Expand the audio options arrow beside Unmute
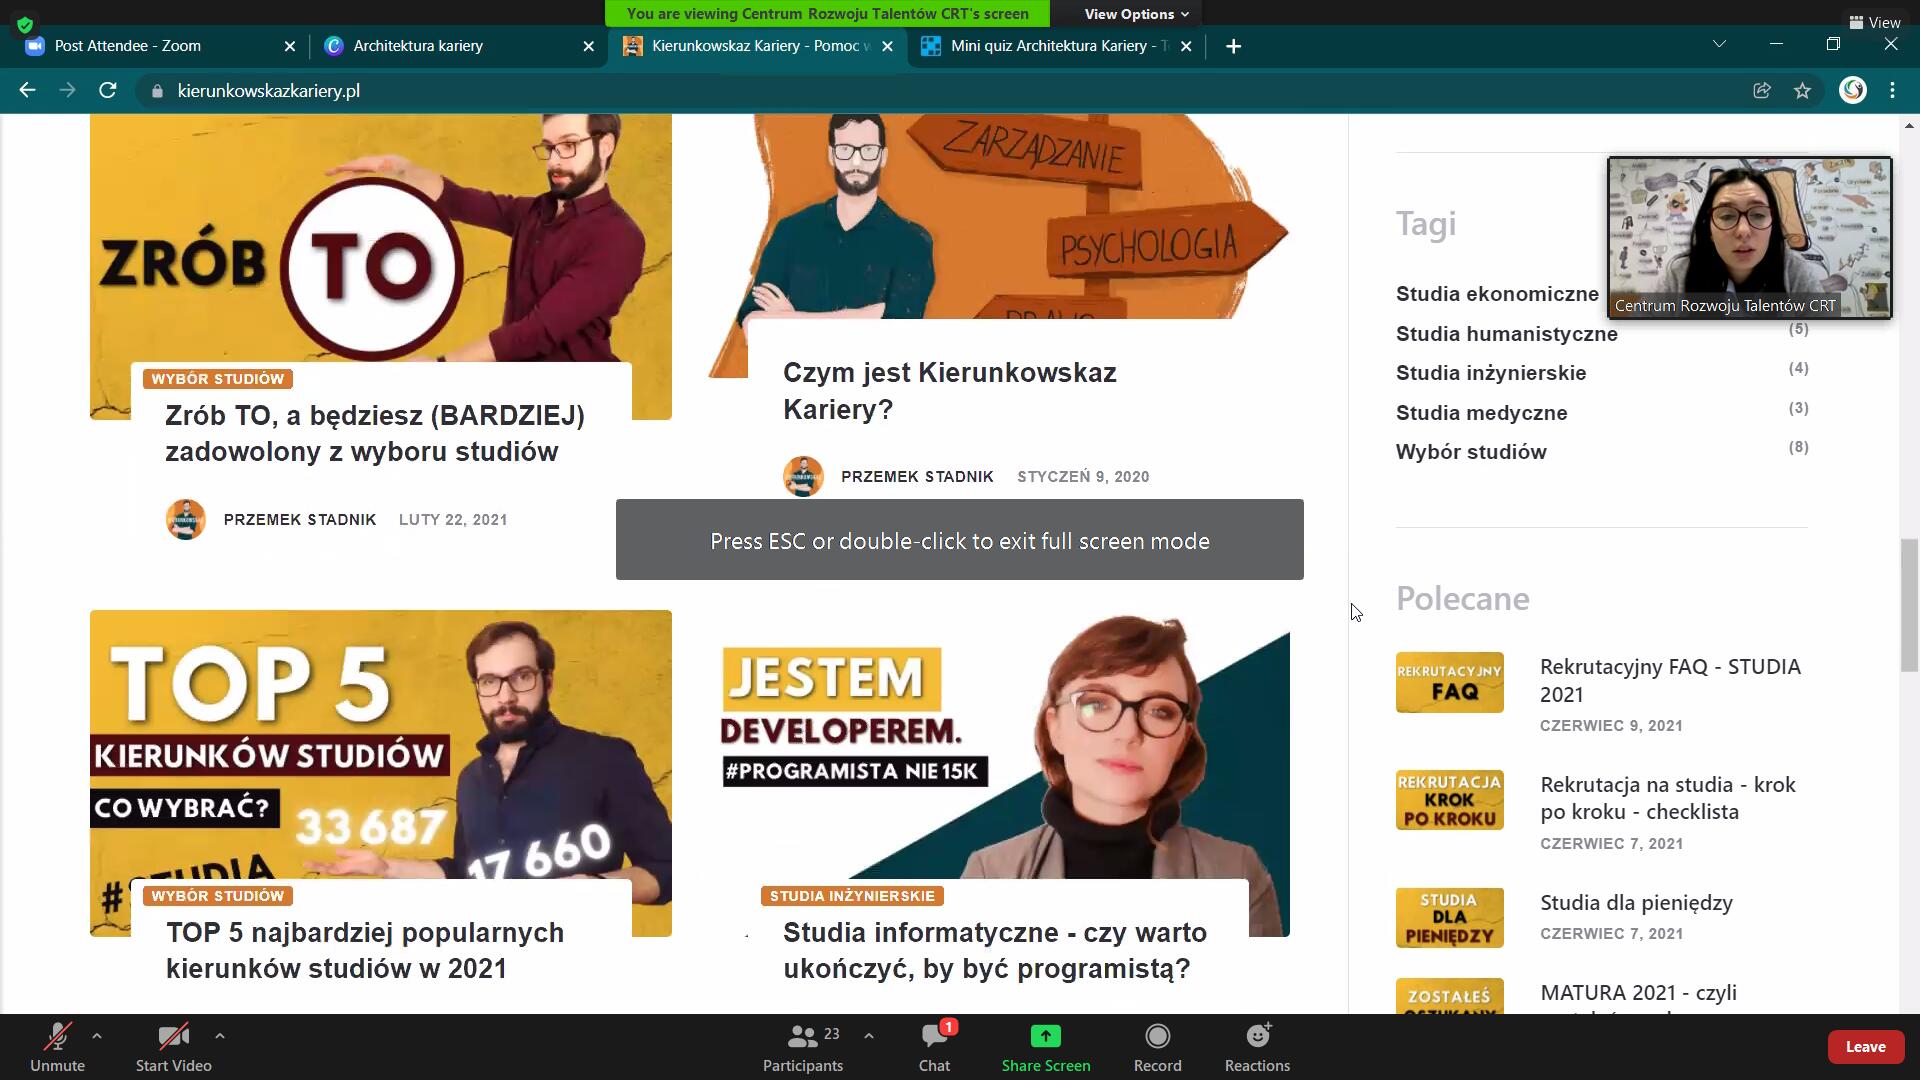 coord(97,1036)
